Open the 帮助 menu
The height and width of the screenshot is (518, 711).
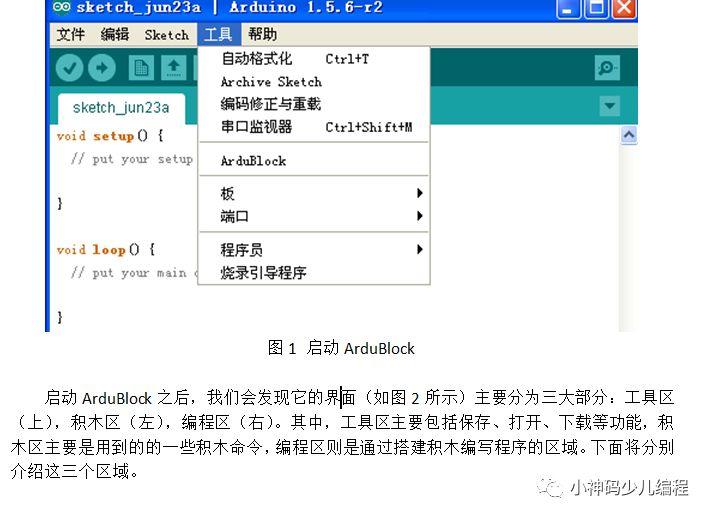click(x=263, y=34)
